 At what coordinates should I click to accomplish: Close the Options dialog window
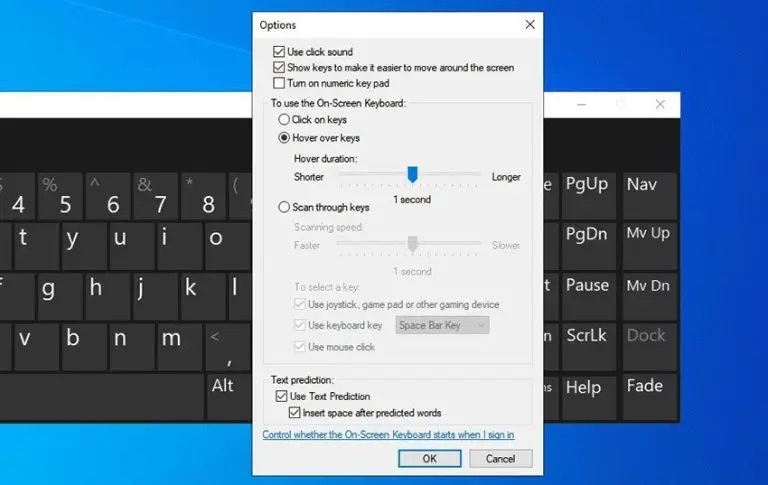529,24
